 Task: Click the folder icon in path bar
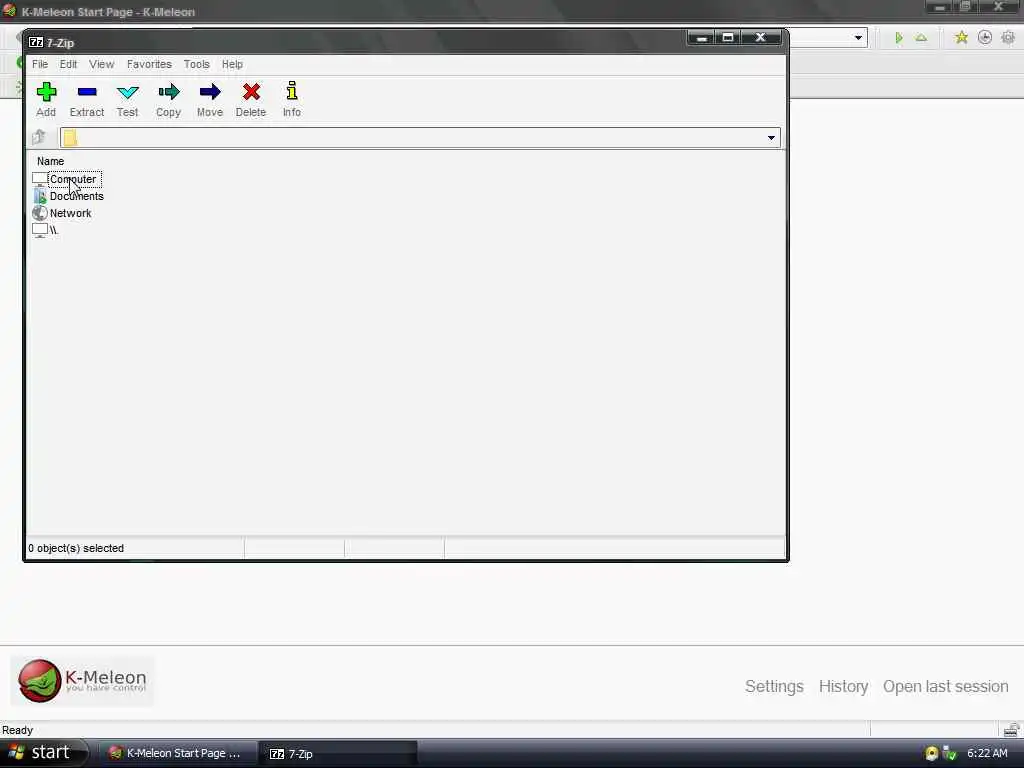(x=71, y=138)
